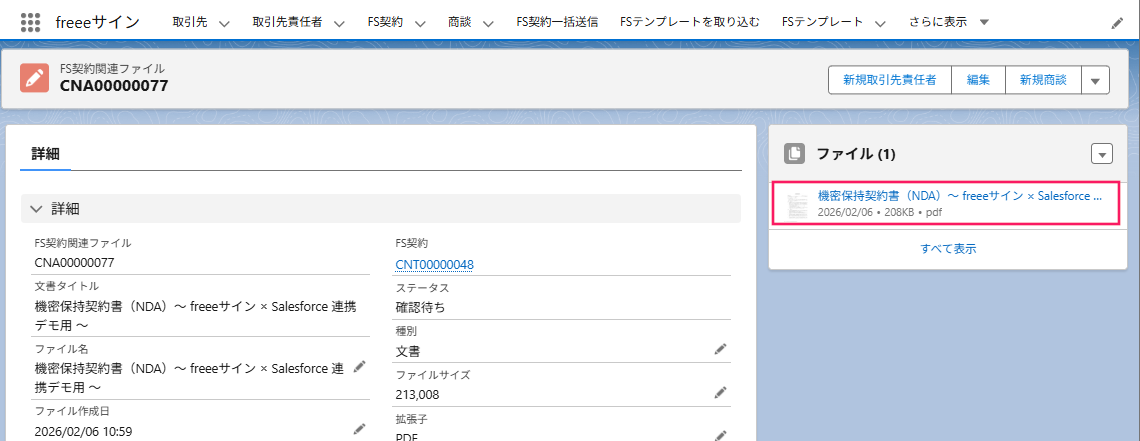Open the FSテンプレート navigation tab
Viewport: 1140px width, 441px height.
[822, 23]
